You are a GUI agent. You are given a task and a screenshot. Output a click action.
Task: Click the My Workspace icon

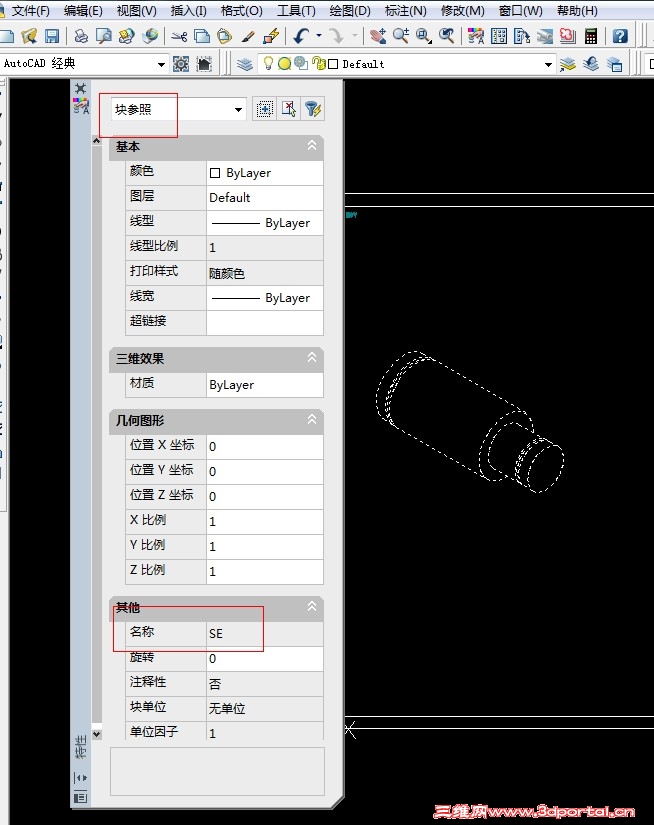coord(204,64)
